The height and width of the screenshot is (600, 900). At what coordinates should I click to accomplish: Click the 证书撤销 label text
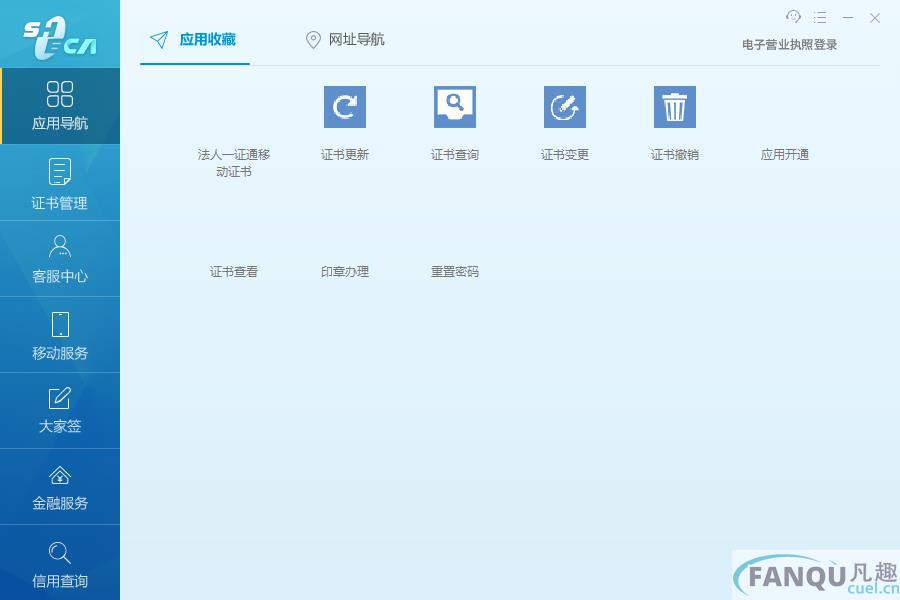click(675, 154)
